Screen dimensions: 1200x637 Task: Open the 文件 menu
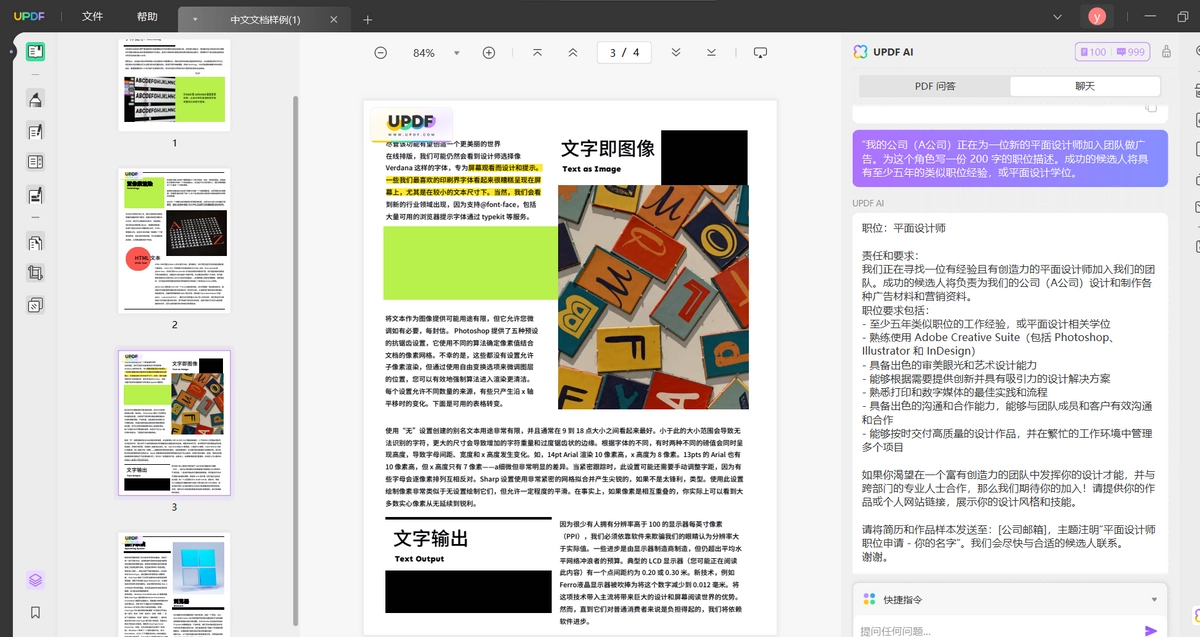[92, 17]
